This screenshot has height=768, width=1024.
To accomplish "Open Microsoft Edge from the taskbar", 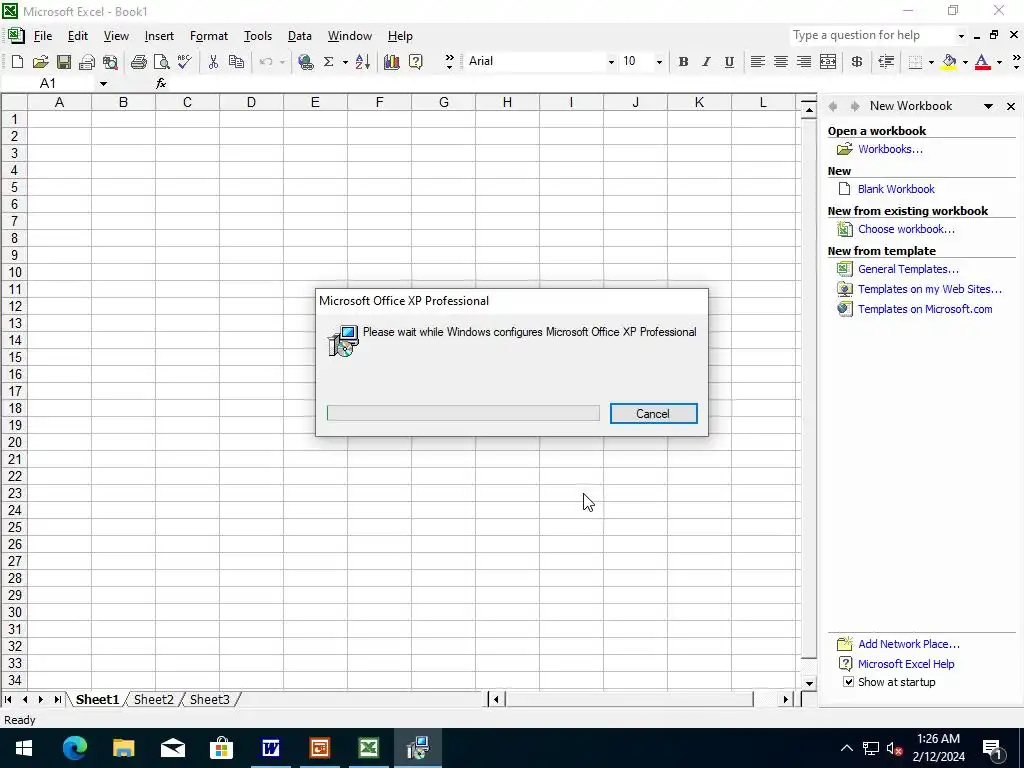I will coord(75,748).
